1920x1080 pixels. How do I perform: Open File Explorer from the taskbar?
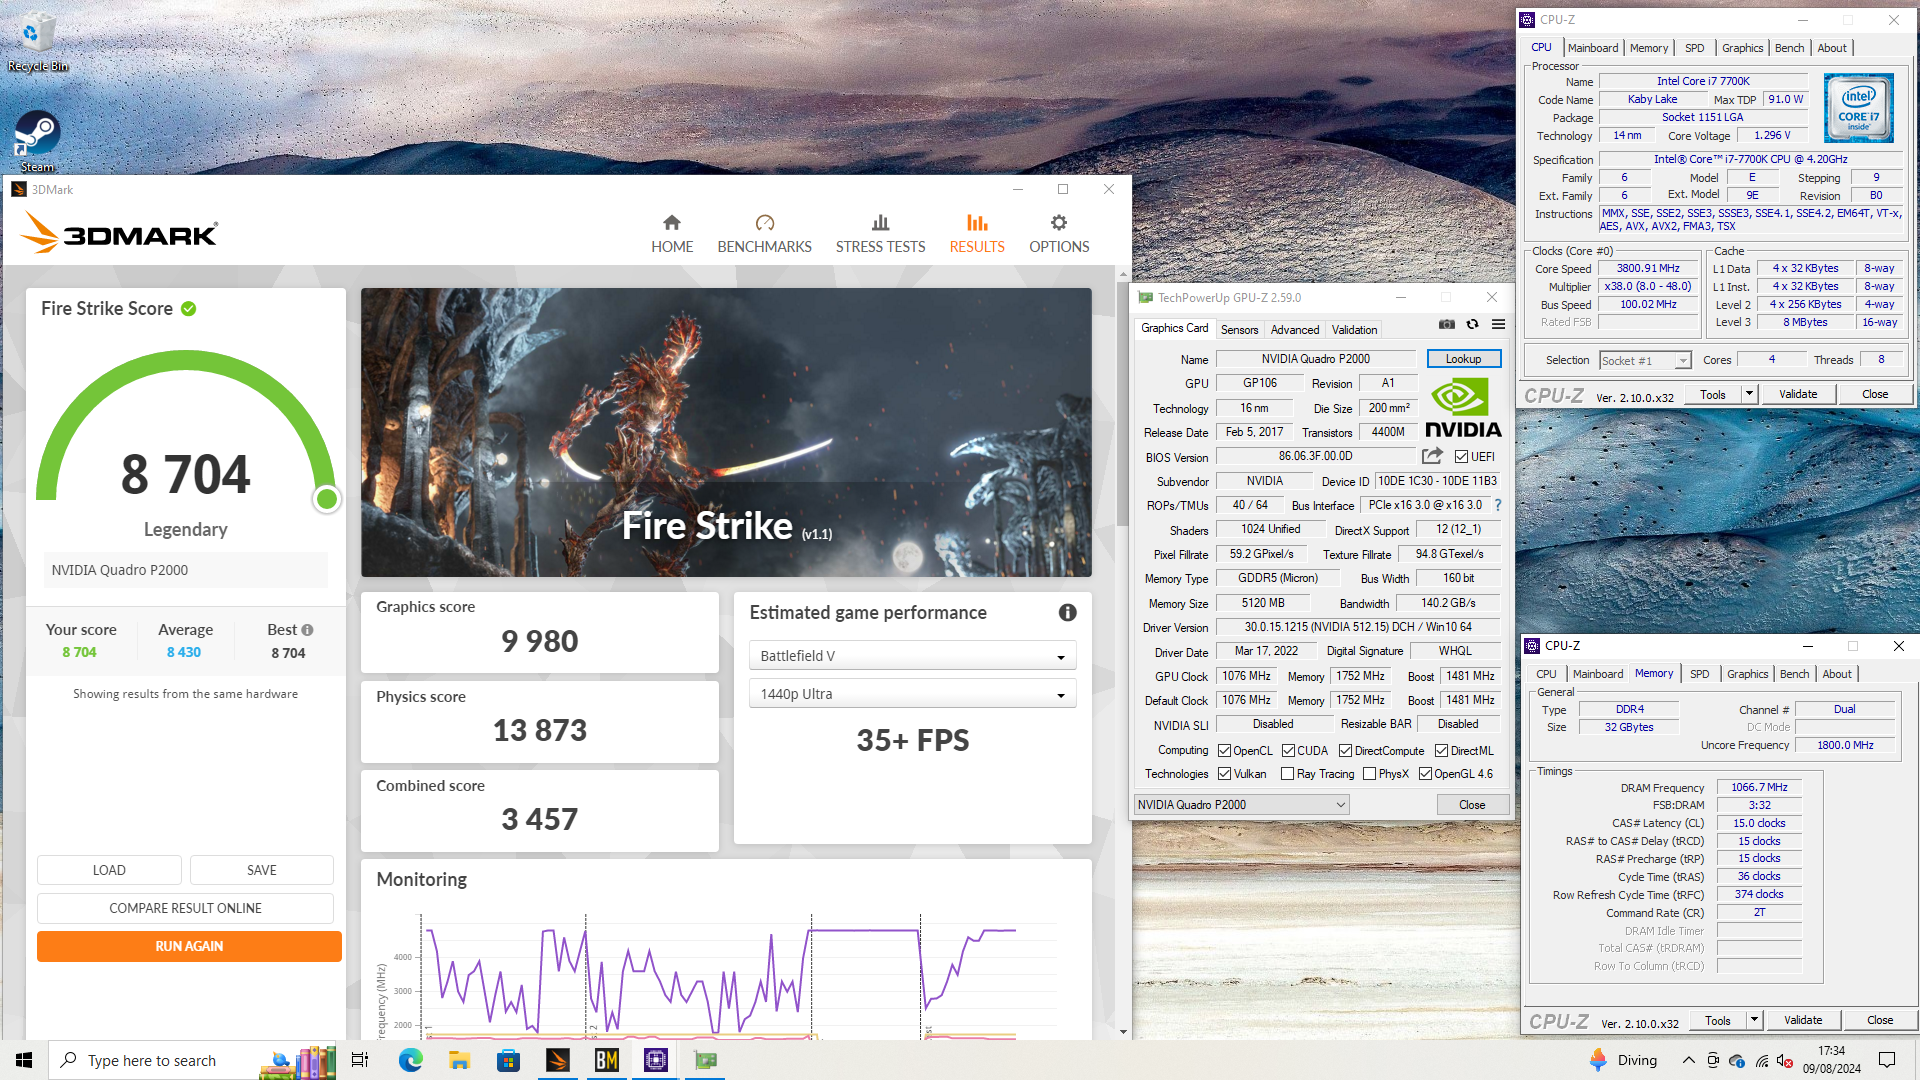459,1060
